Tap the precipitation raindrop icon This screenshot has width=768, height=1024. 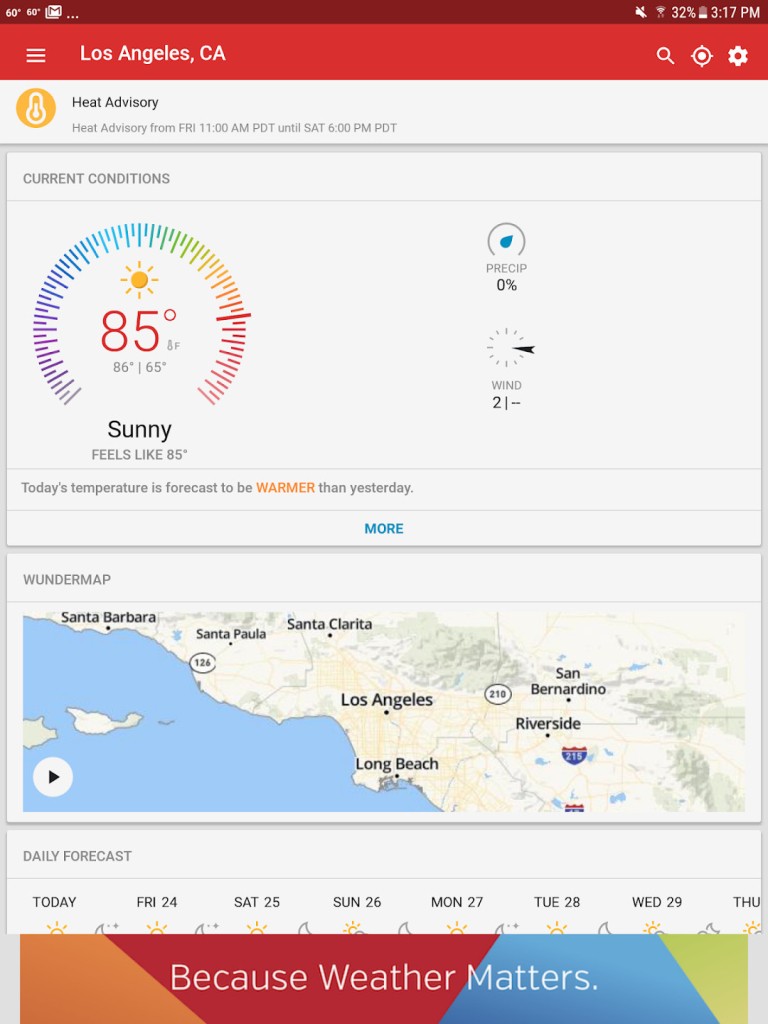coord(506,241)
